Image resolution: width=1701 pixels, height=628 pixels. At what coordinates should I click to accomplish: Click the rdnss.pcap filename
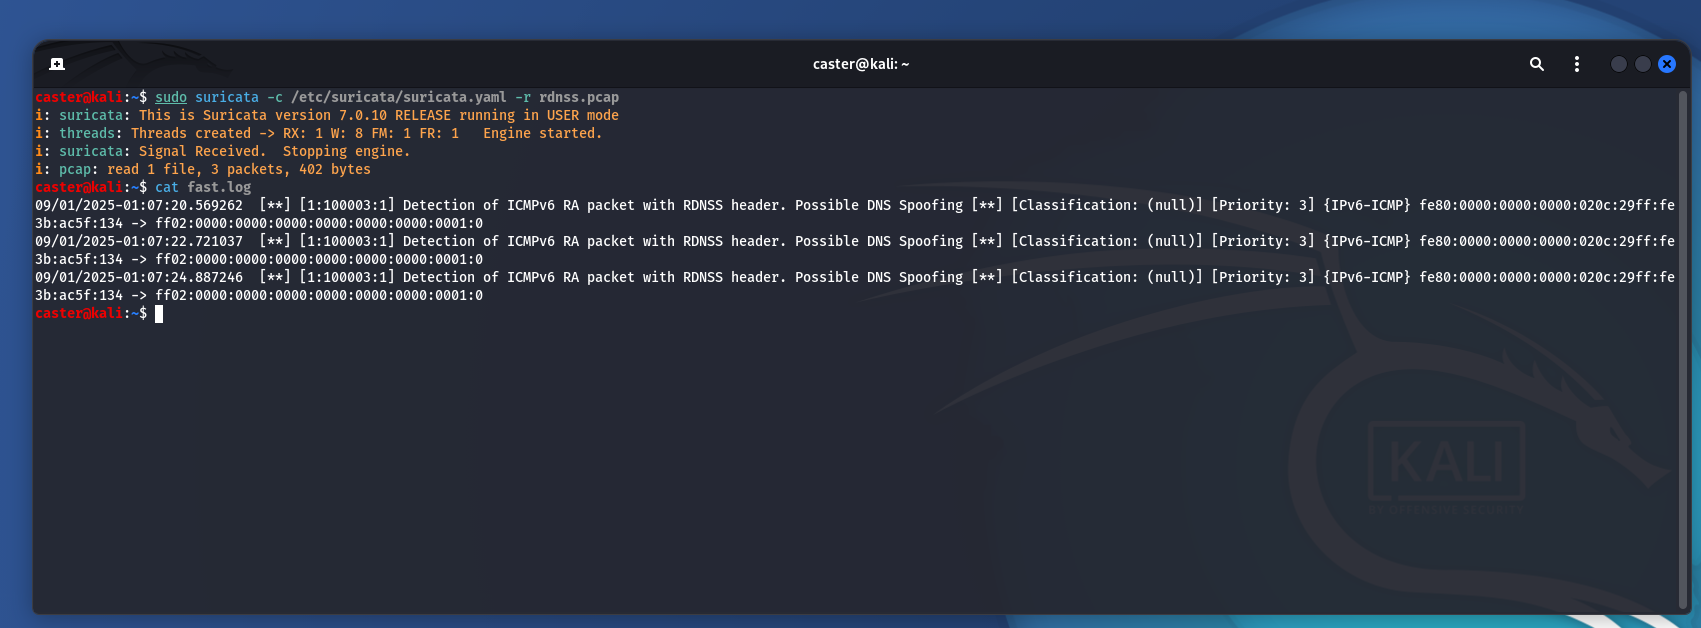(x=578, y=97)
